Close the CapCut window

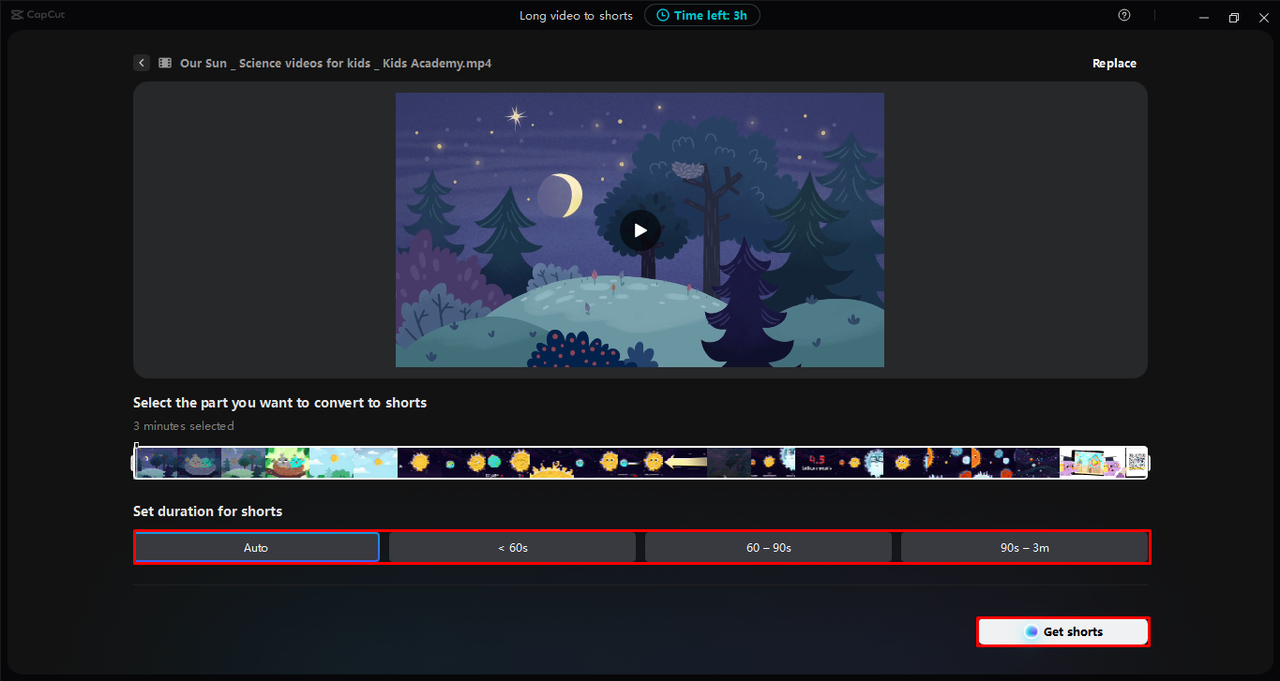[1262, 17]
